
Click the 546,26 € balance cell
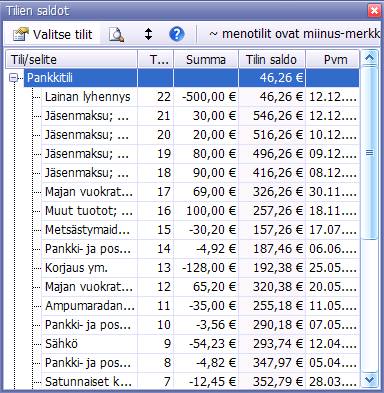[272, 116]
